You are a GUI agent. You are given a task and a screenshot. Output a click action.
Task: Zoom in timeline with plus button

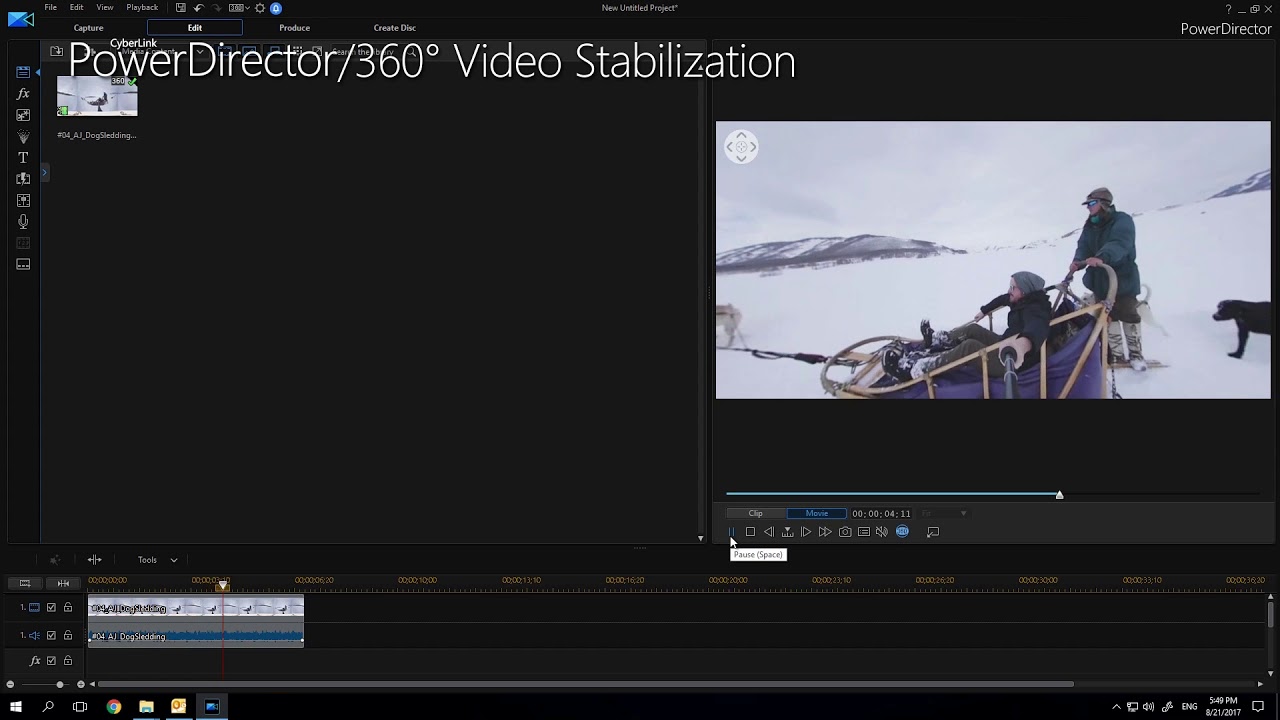tap(81, 684)
